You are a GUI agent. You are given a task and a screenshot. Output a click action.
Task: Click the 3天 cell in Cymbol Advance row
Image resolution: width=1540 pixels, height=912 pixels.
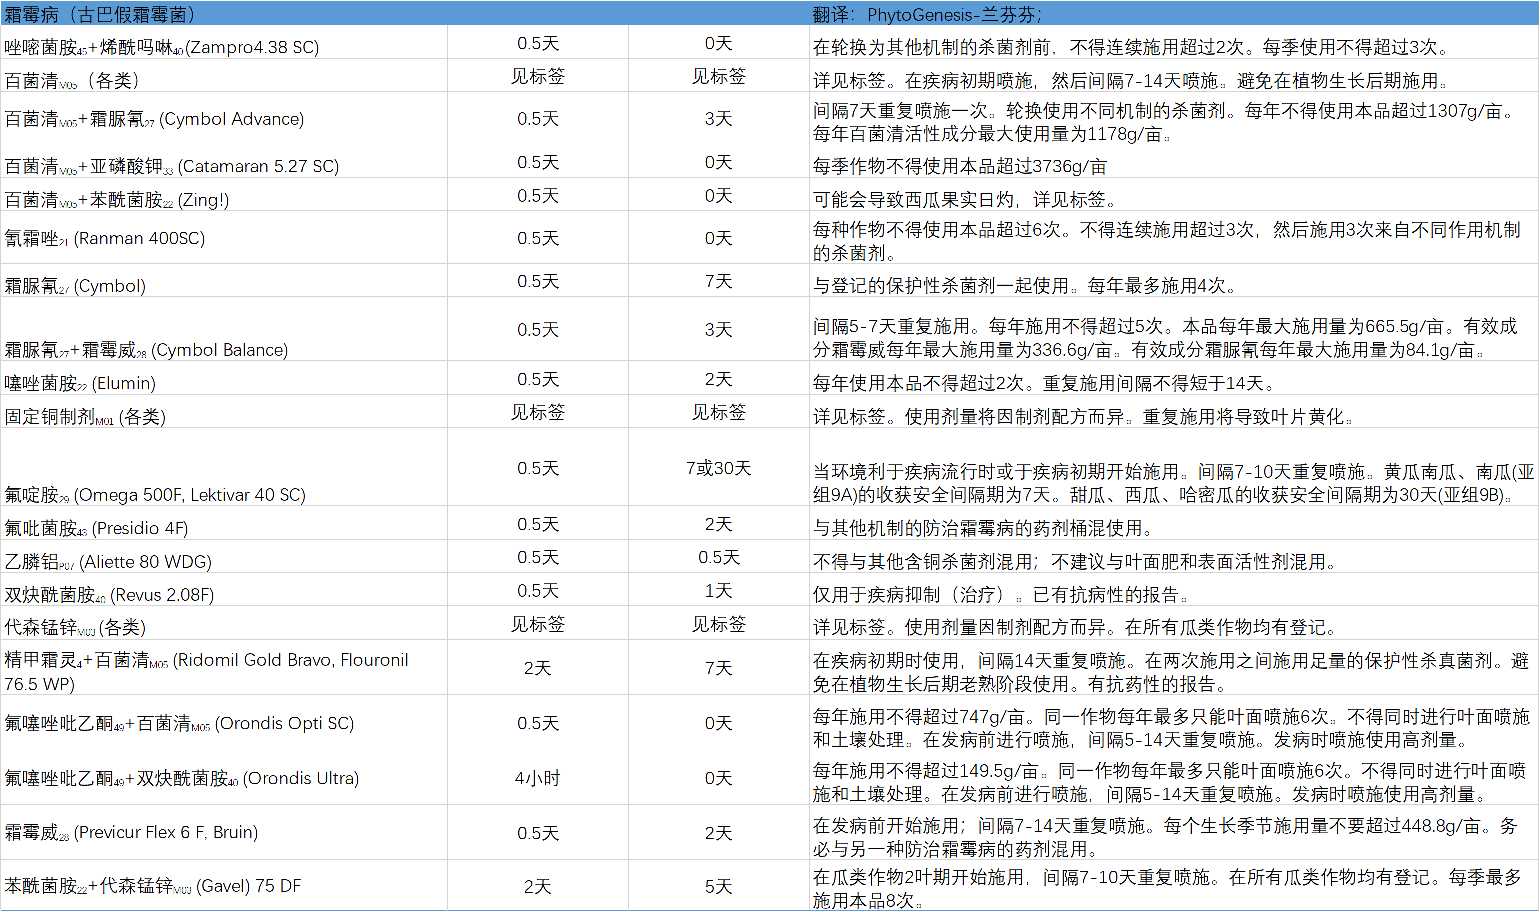click(718, 118)
